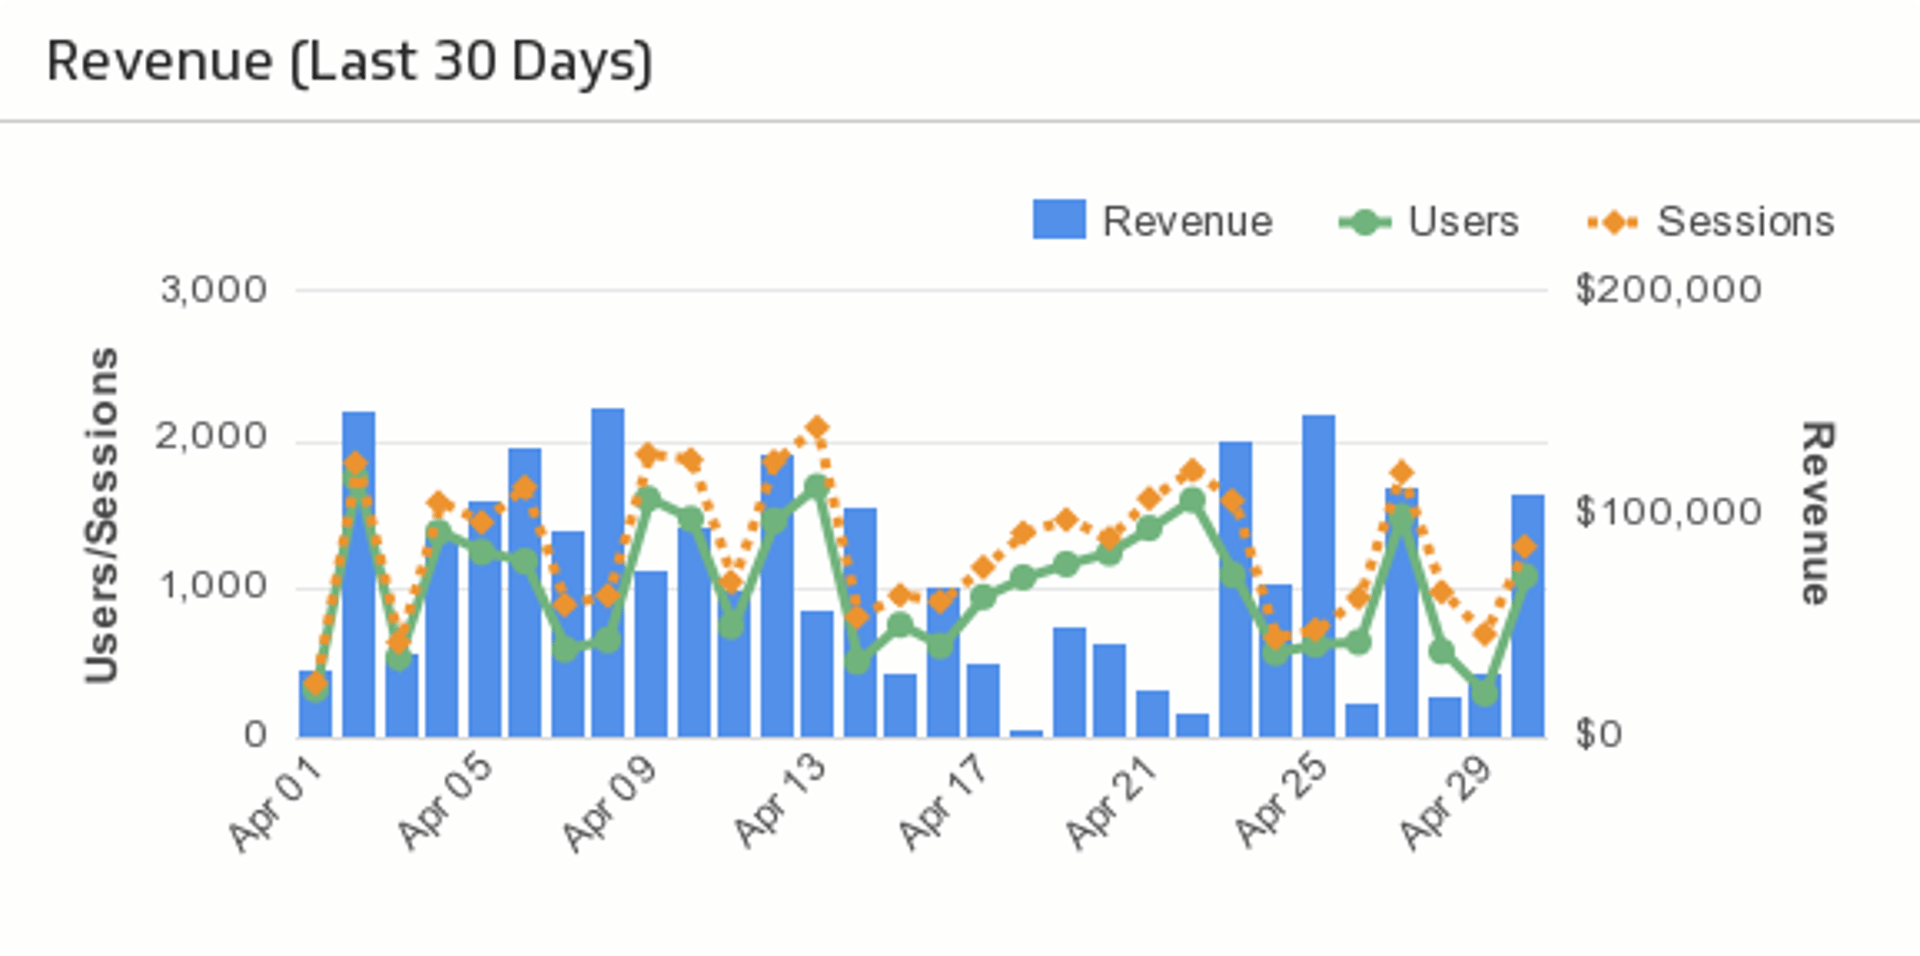
Task: Click the first green Users data point
Action: pos(316,690)
